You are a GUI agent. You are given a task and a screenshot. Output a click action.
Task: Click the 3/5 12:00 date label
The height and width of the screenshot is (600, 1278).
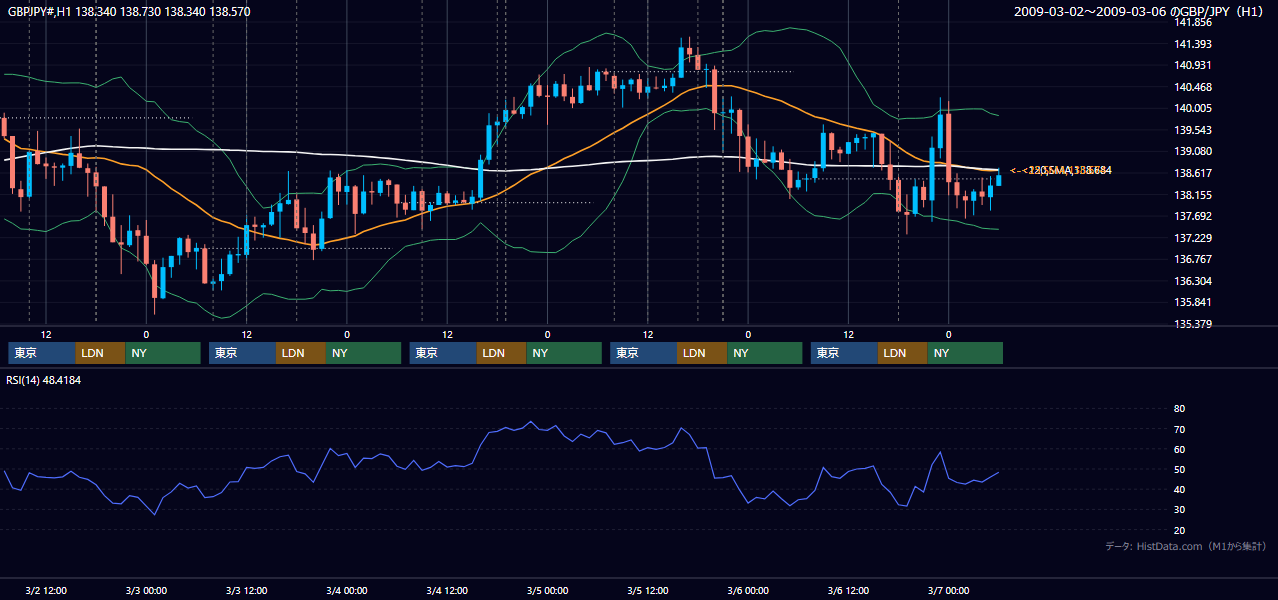[x=648, y=591]
